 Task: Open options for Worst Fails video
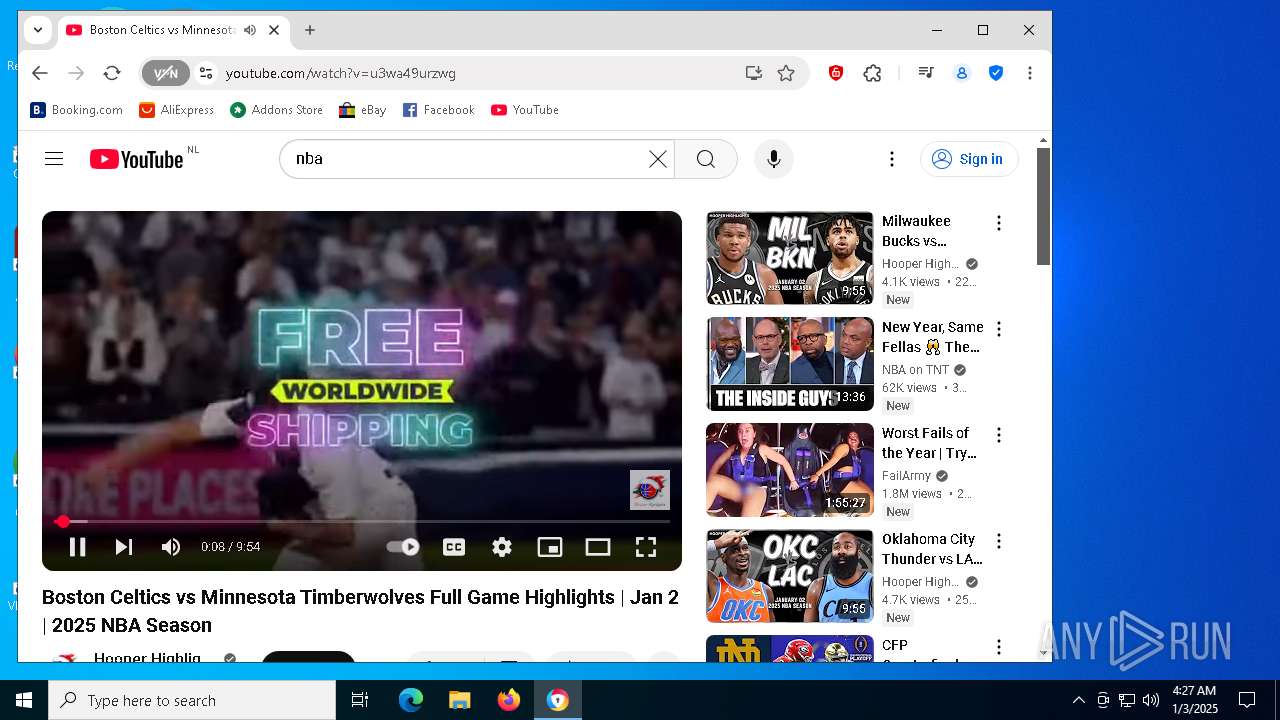(998, 435)
